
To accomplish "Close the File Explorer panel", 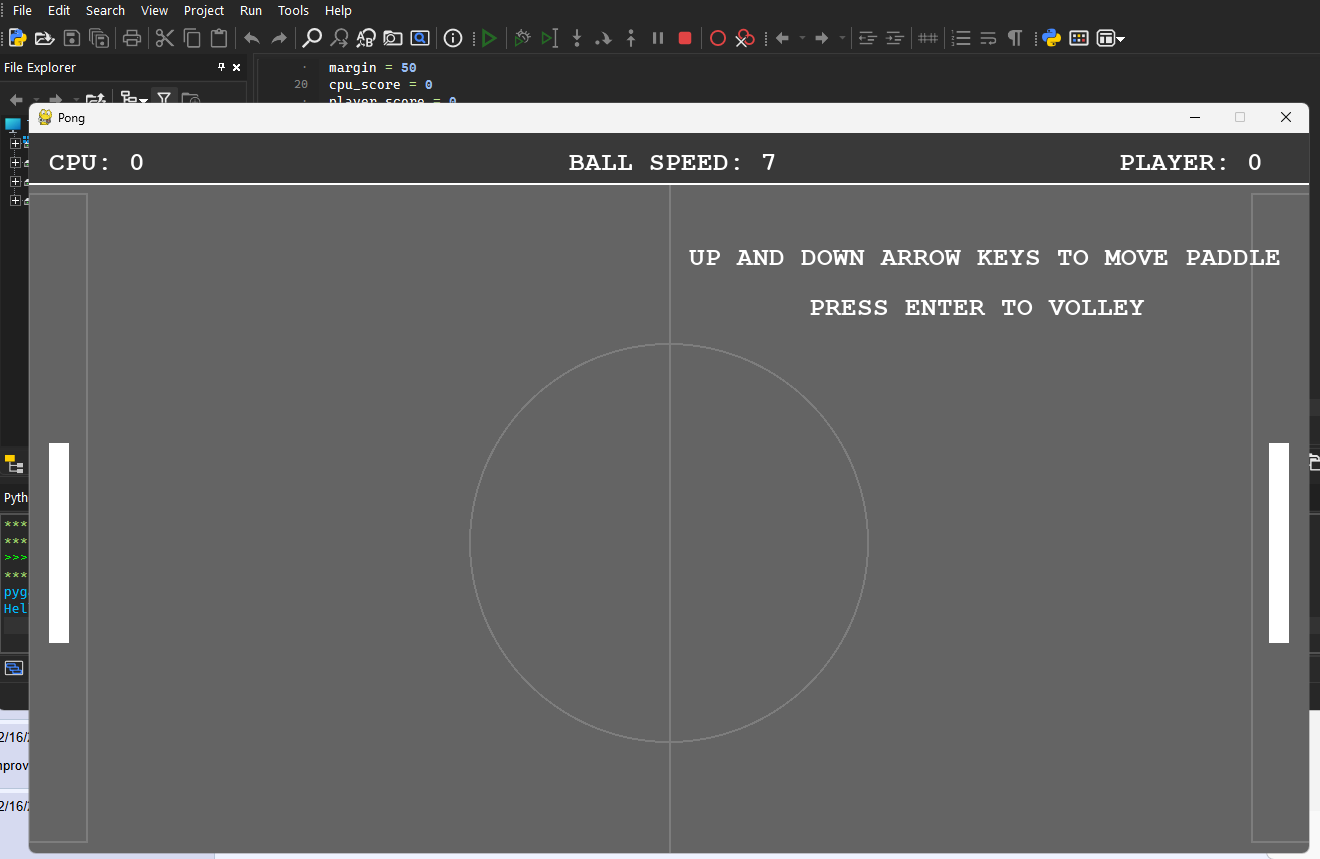I will [237, 67].
